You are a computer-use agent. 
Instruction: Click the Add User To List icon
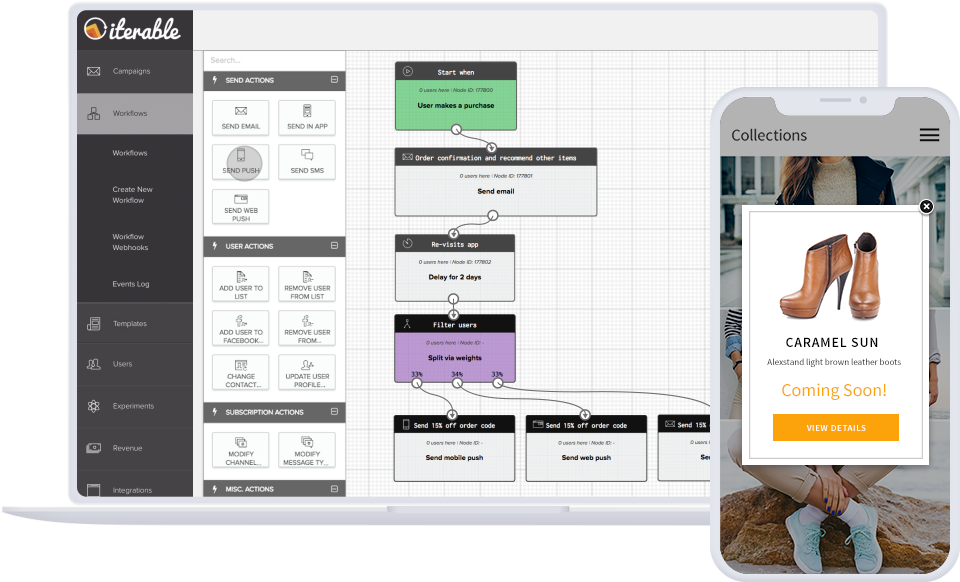[241, 283]
